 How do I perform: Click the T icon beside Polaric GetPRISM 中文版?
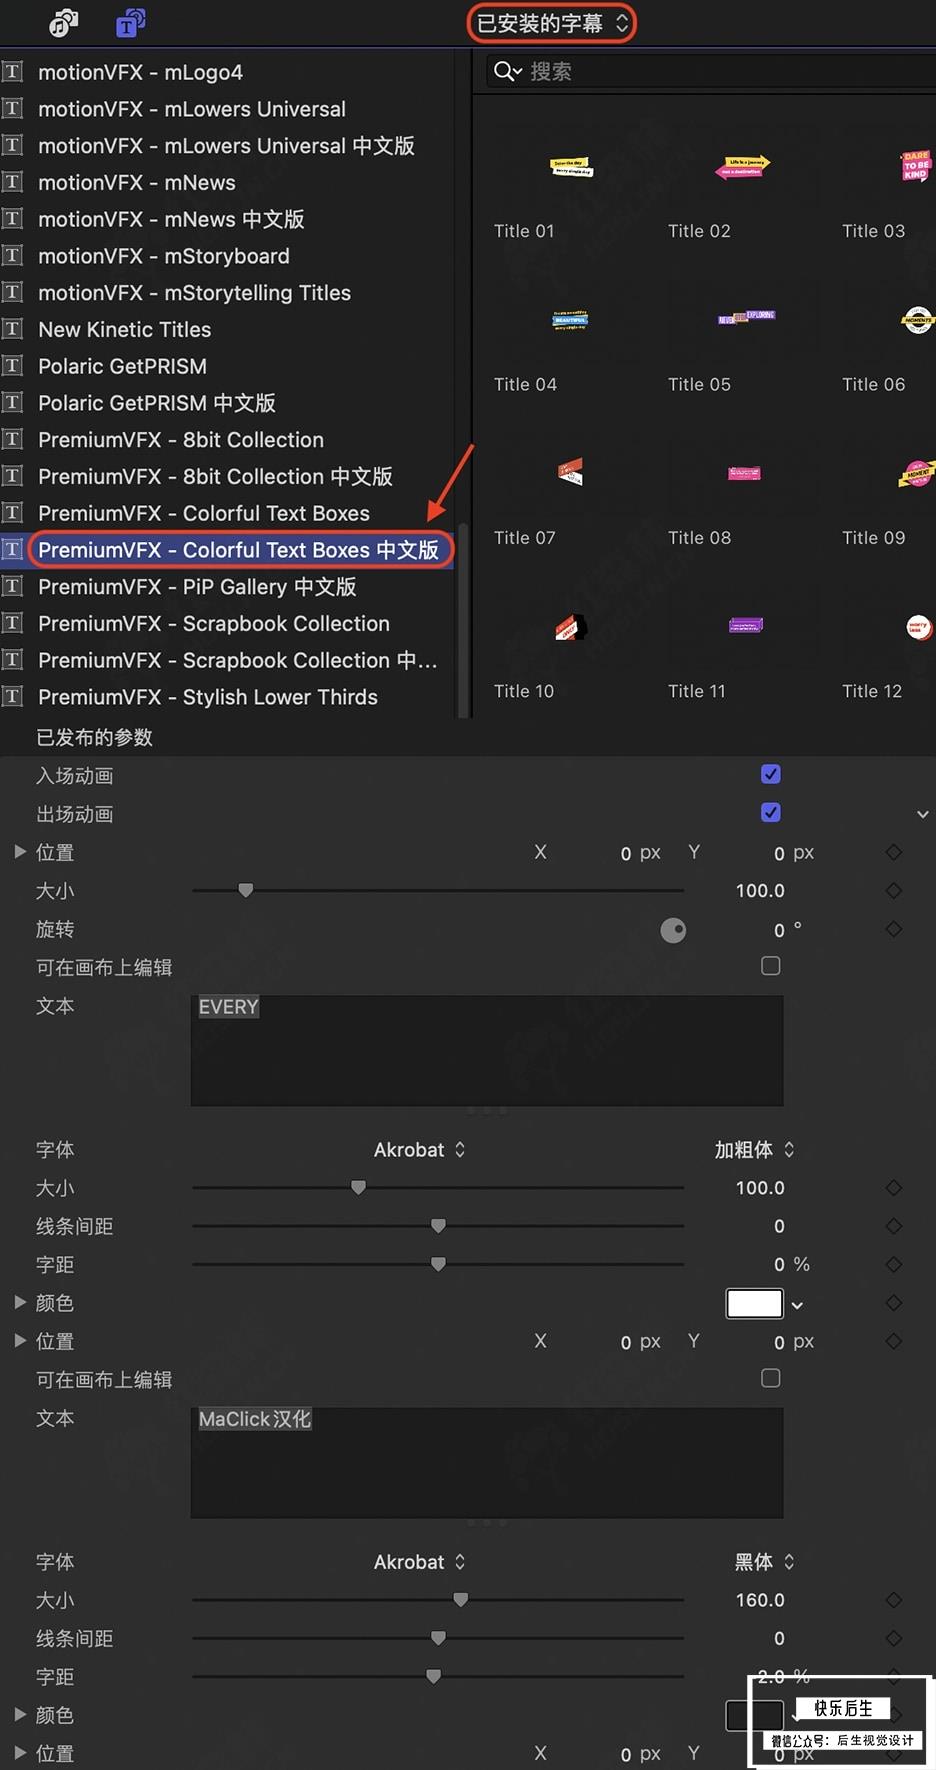(x=12, y=403)
